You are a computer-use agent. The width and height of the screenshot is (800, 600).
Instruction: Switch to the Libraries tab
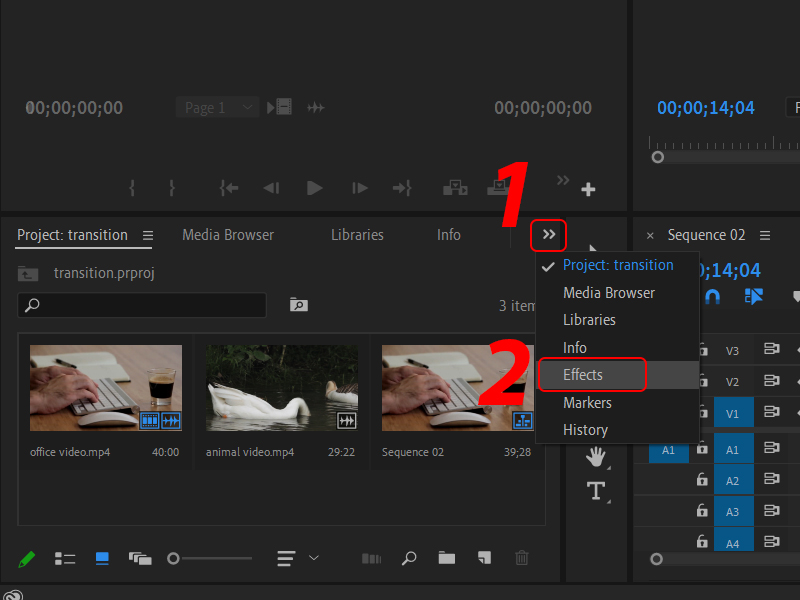coord(357,235)
